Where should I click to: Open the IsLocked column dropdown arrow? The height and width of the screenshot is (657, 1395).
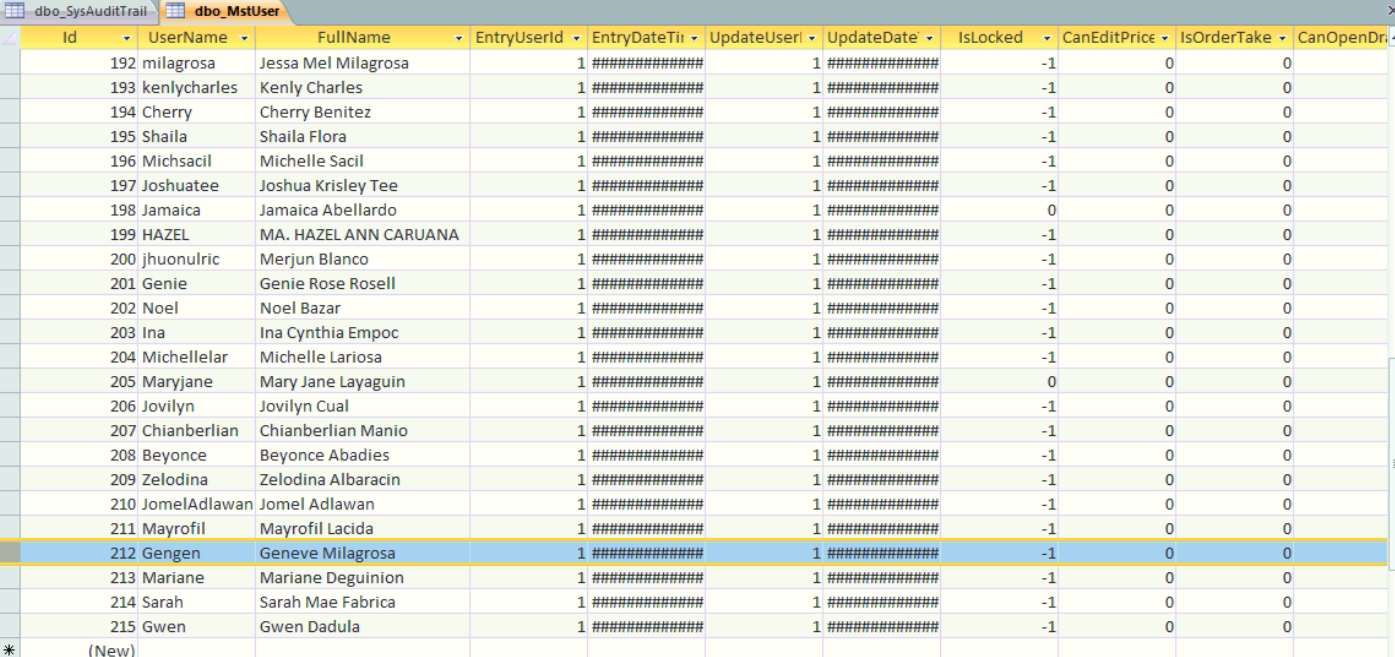1048,38
